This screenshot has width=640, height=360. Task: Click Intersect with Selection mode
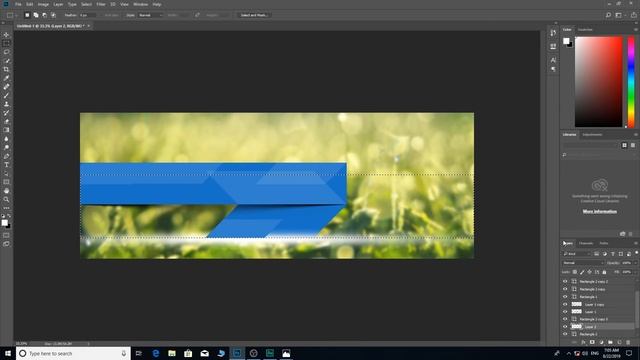pyautogui.click(x=53, y=15)
